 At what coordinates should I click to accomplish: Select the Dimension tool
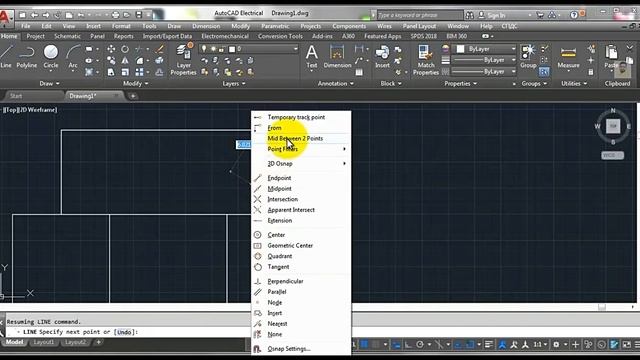tap(337, 56)
